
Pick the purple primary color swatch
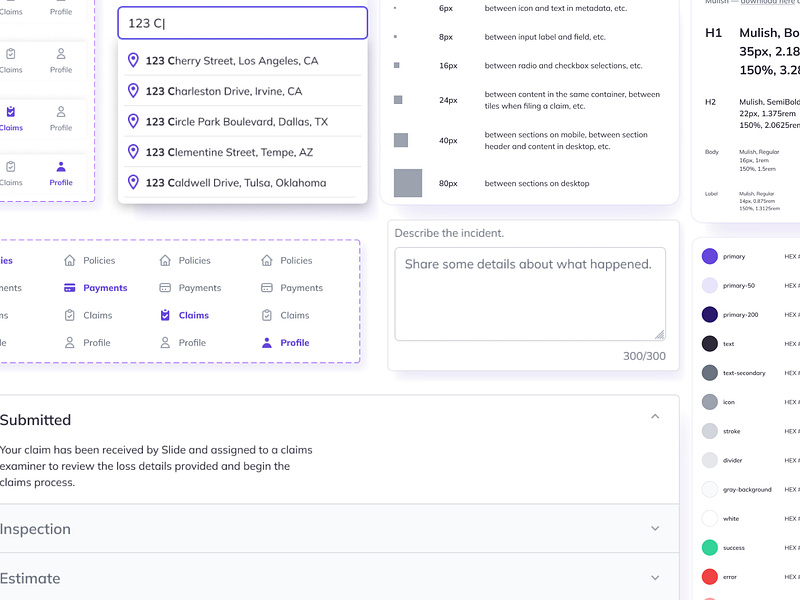pos(709,257)
